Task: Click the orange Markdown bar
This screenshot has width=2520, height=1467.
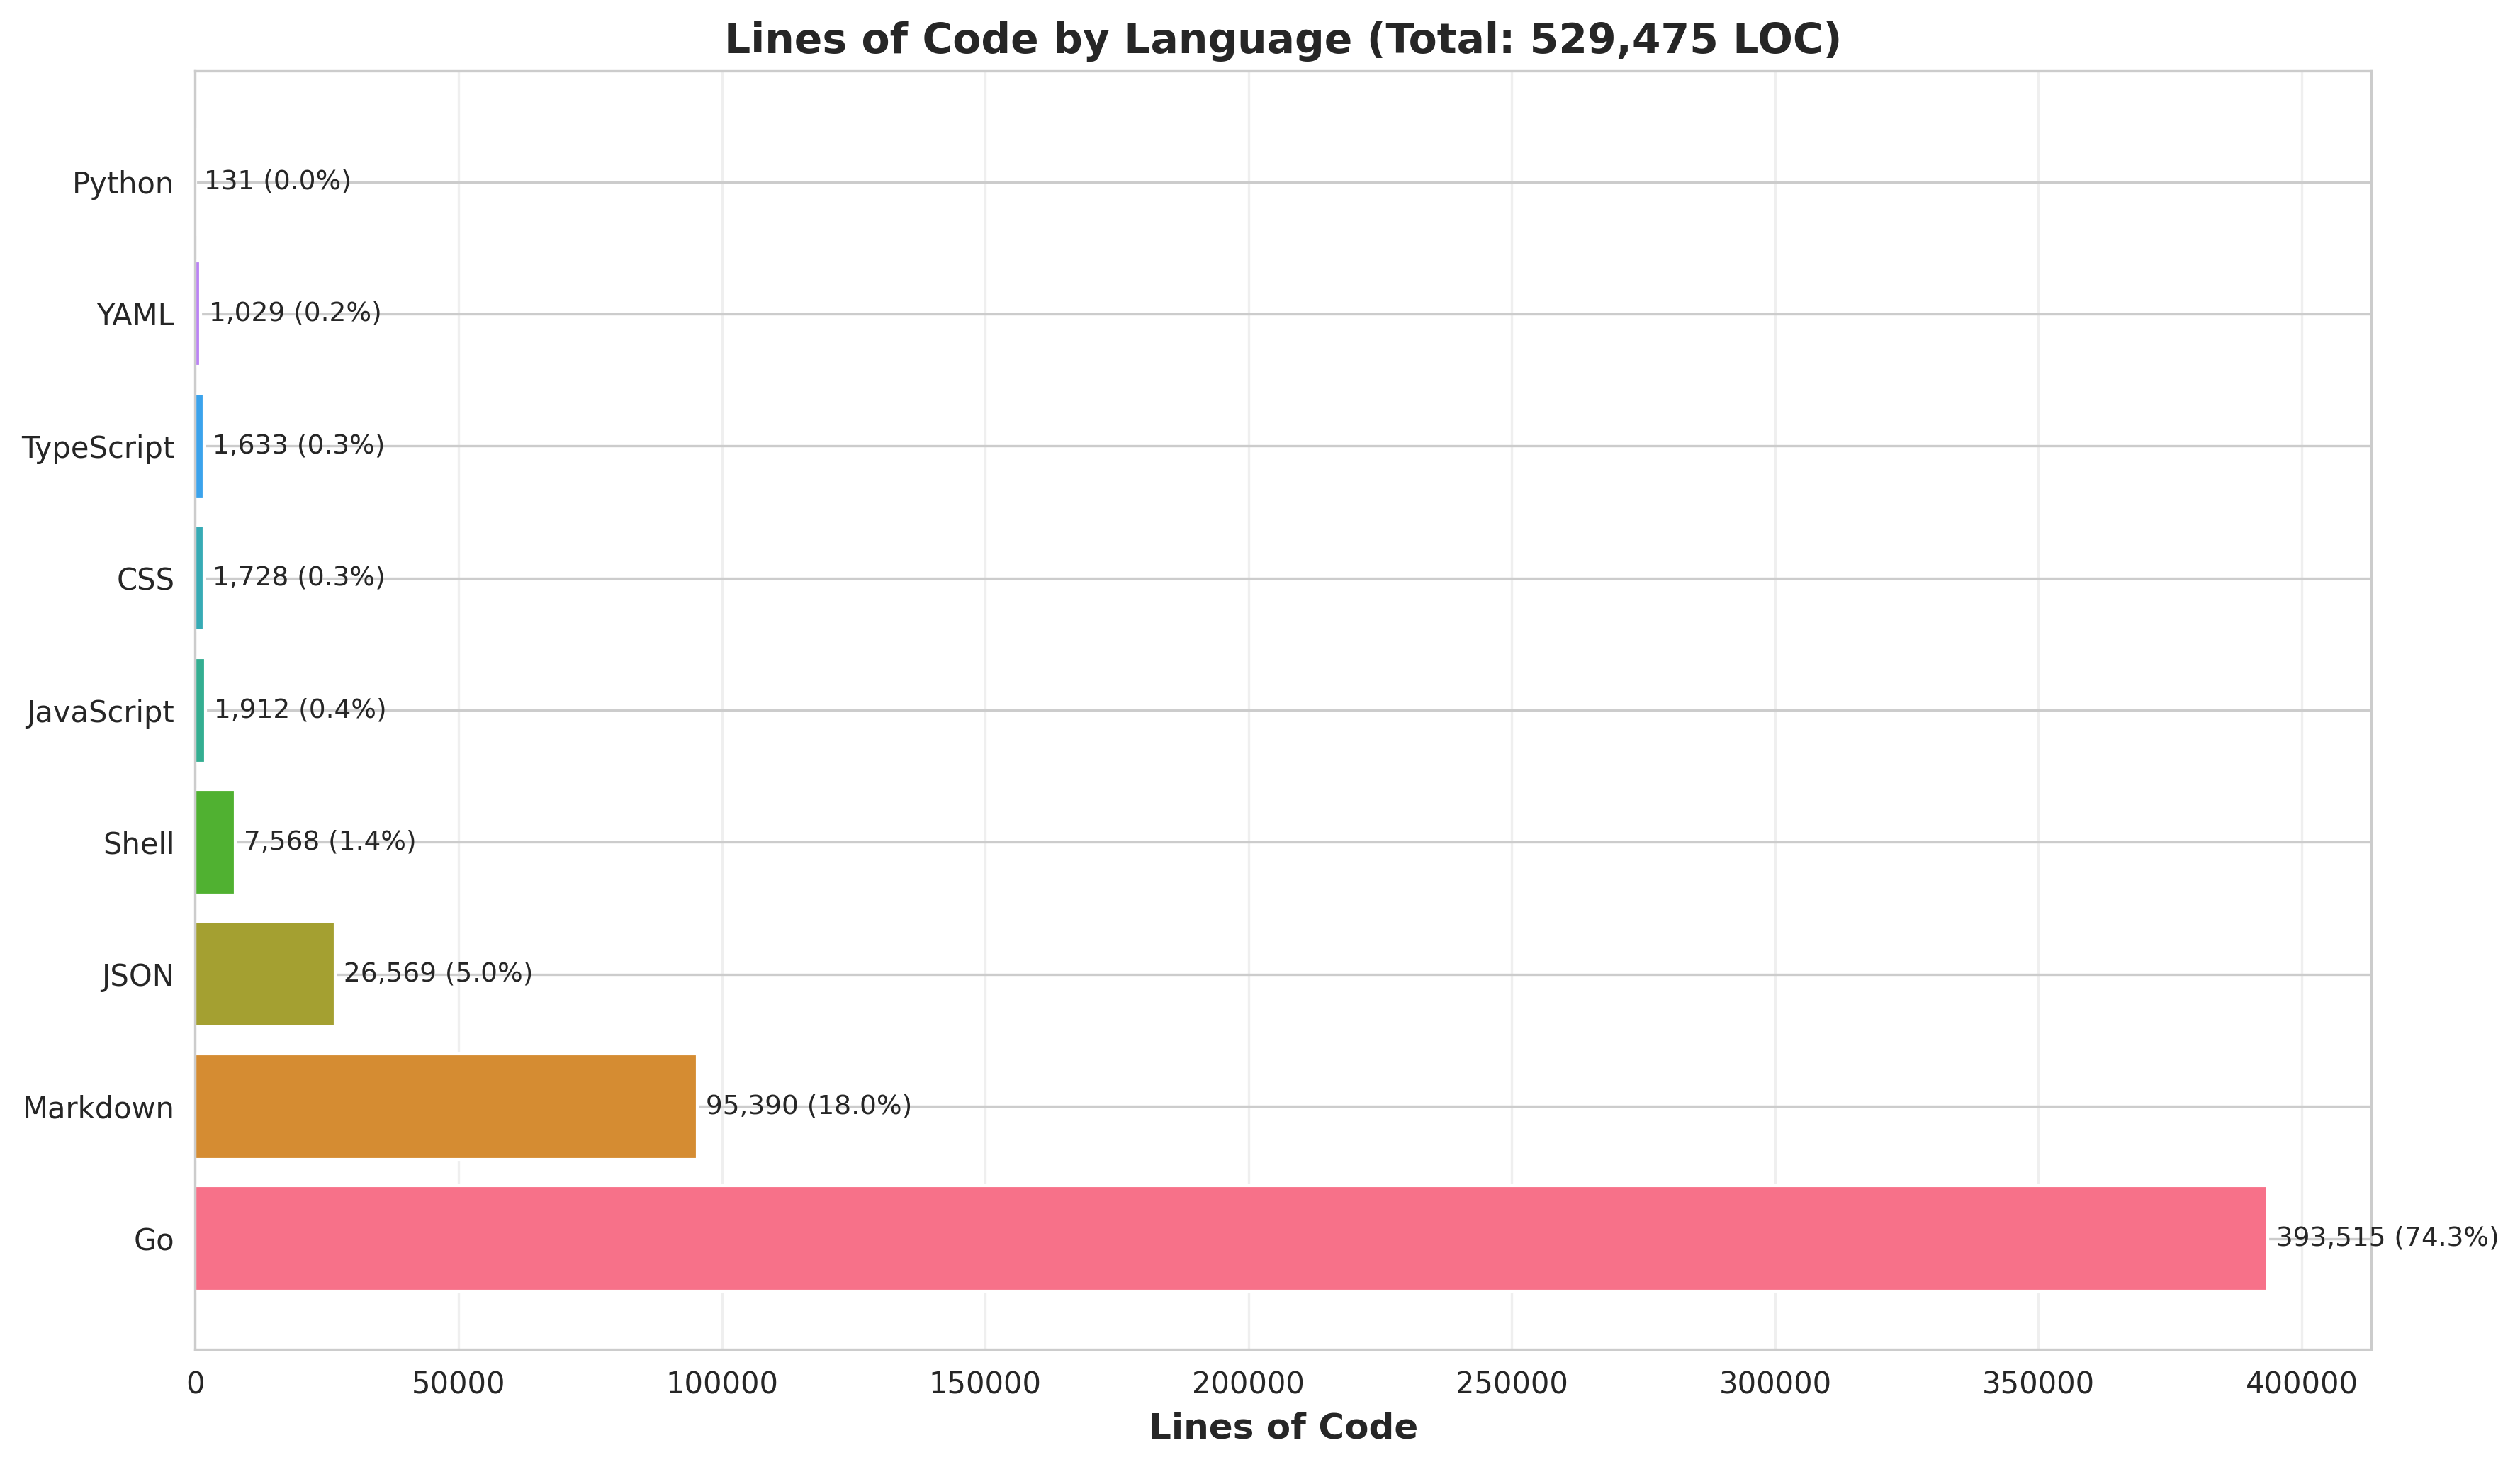Action: point(445,1106)
